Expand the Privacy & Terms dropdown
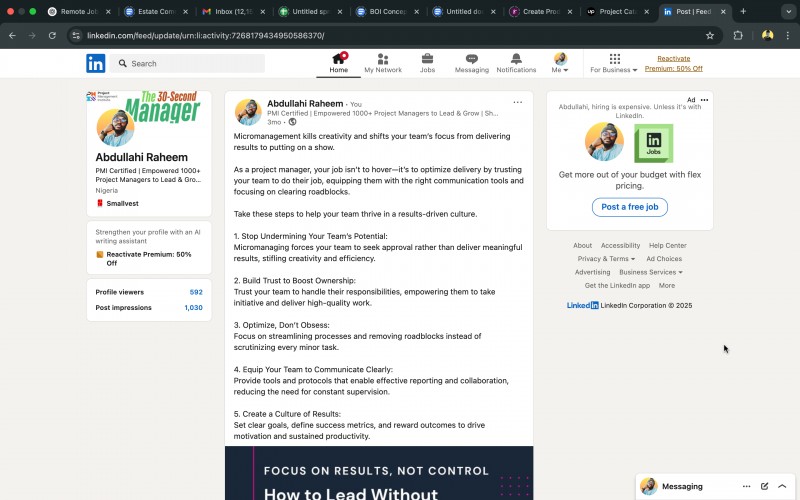 tap(606, 259)
